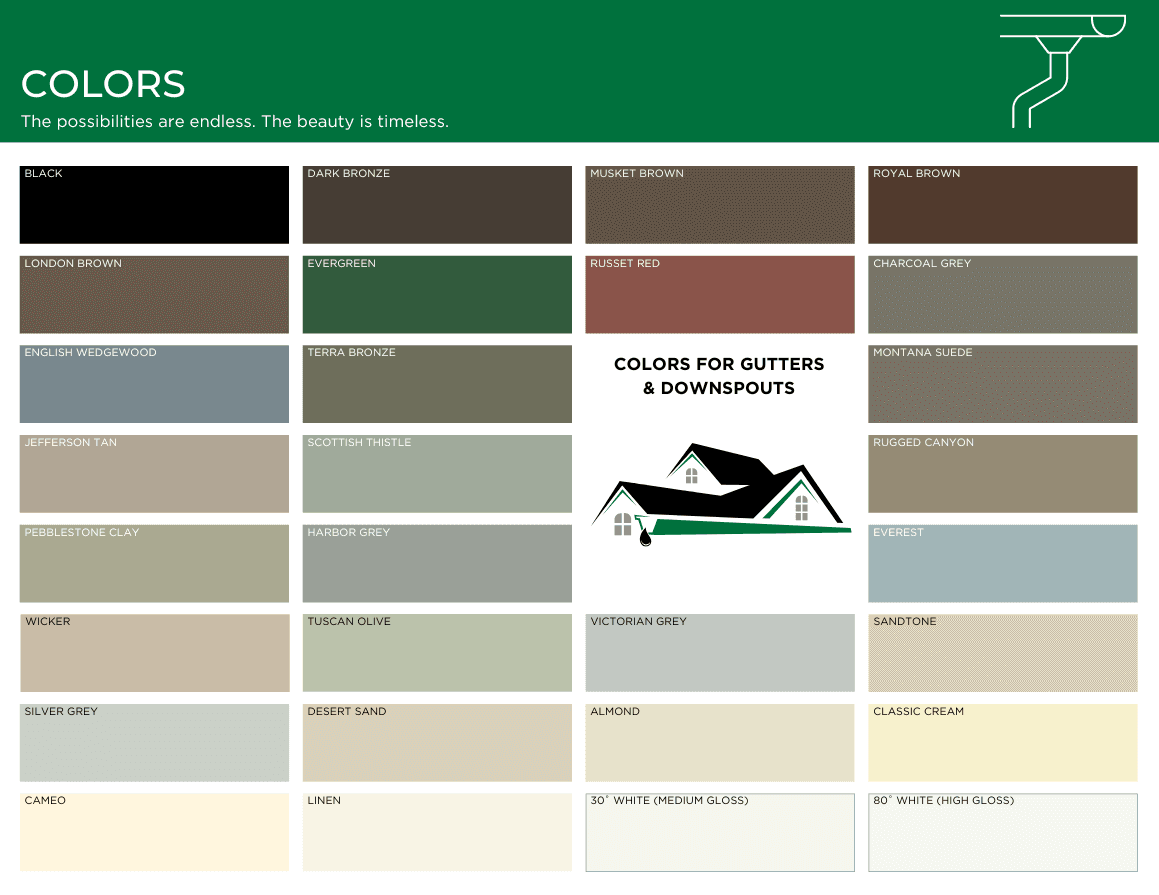Select the English Wedgewood swatch
Screen dimensions: 1159x895
(x=154, y=384)
